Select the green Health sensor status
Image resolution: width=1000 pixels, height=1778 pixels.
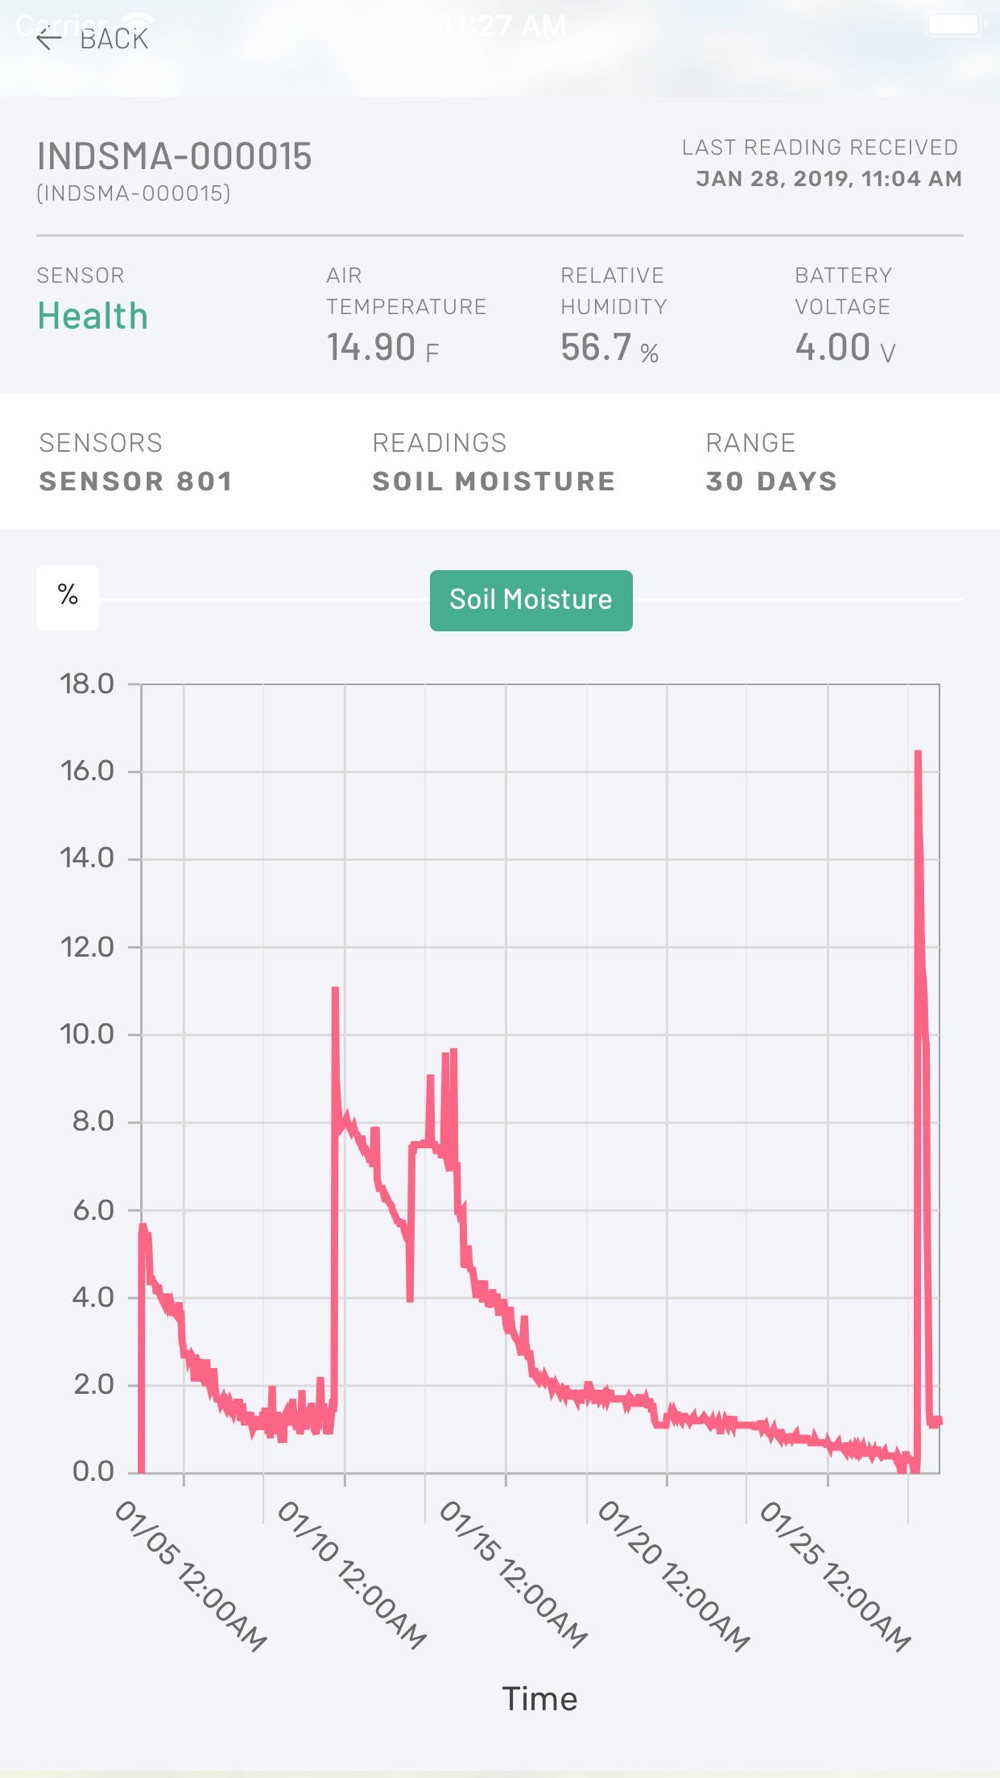tap(93, 316)
